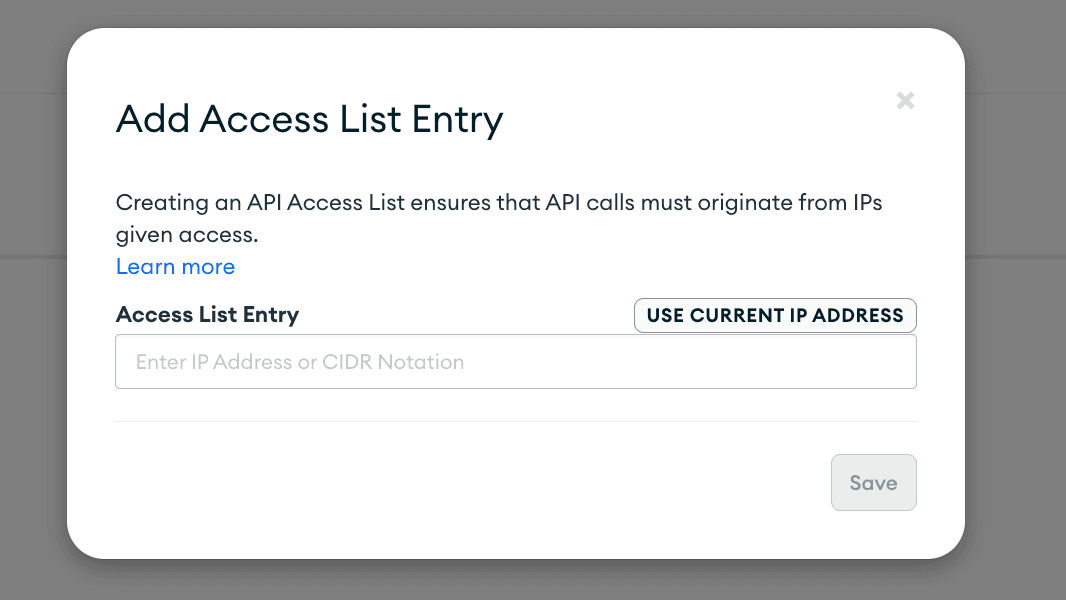This screenshot has width=1066, height=600.
Task: Autofill entry with your current IP address
Action: pyautogui.click(x=774, y=315)
